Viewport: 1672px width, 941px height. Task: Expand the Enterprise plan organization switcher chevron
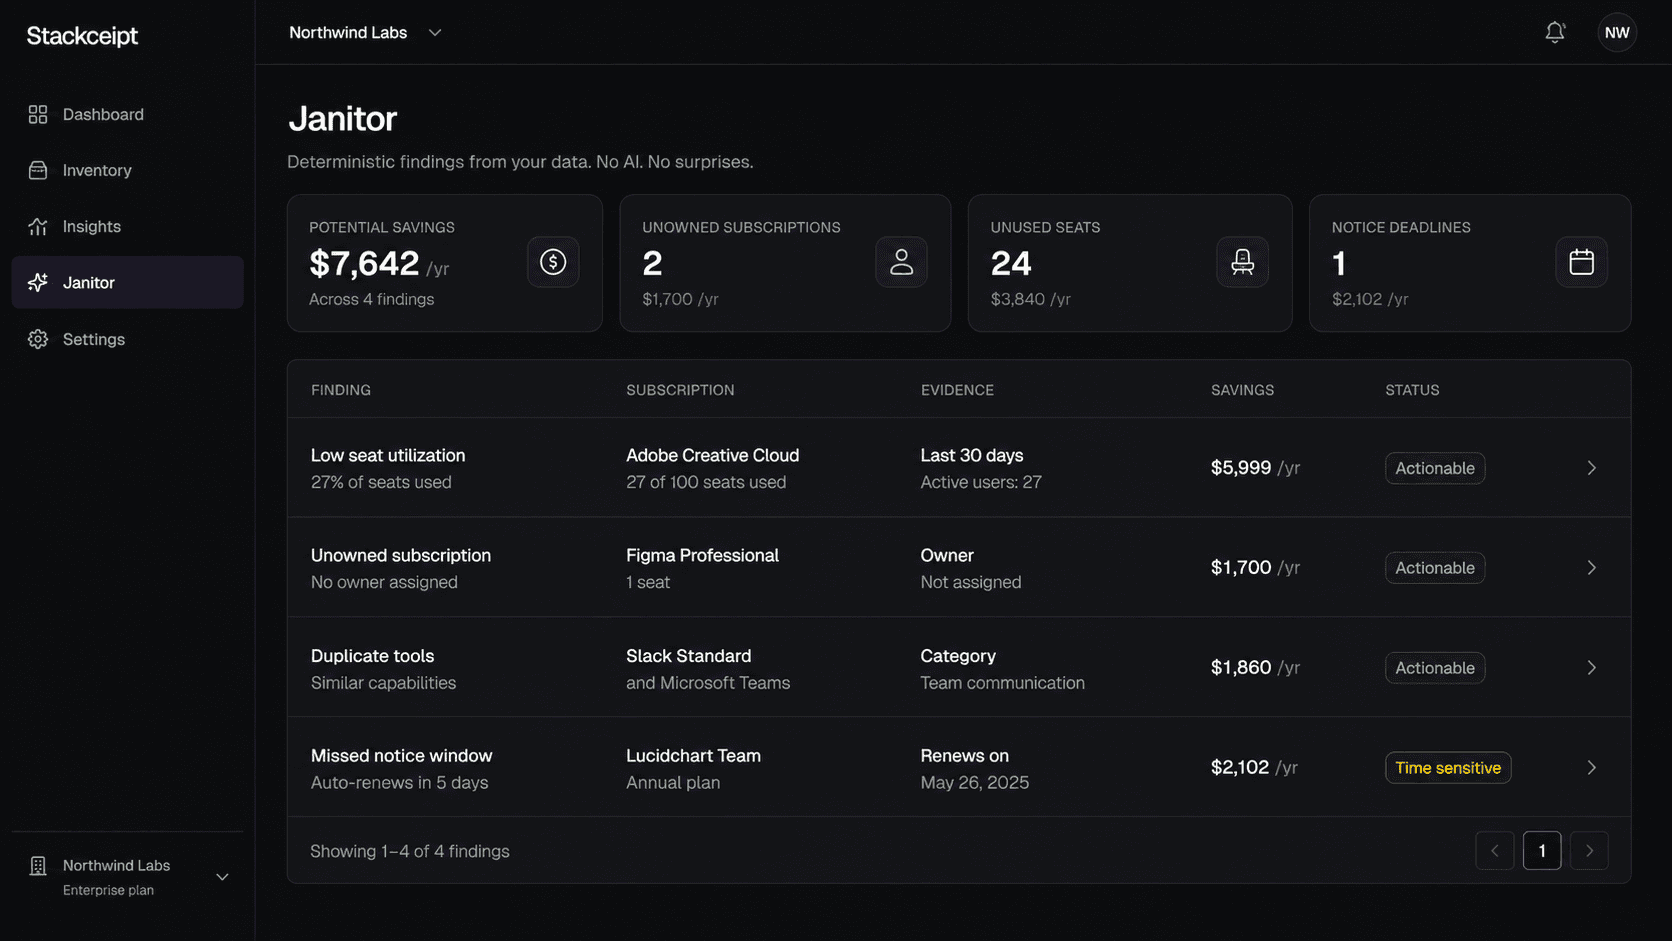(222, 877)
